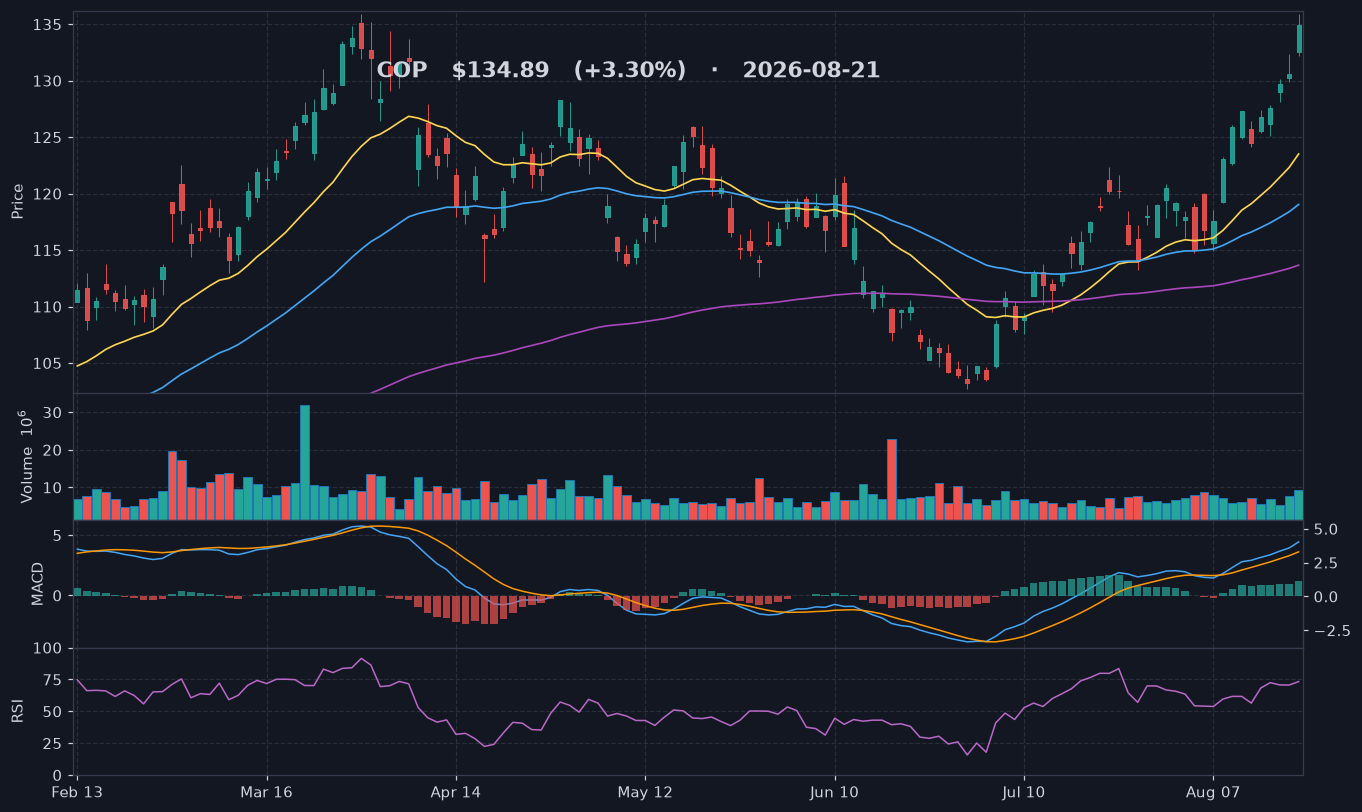Click the Mar 16 date label

pos(267,793)
